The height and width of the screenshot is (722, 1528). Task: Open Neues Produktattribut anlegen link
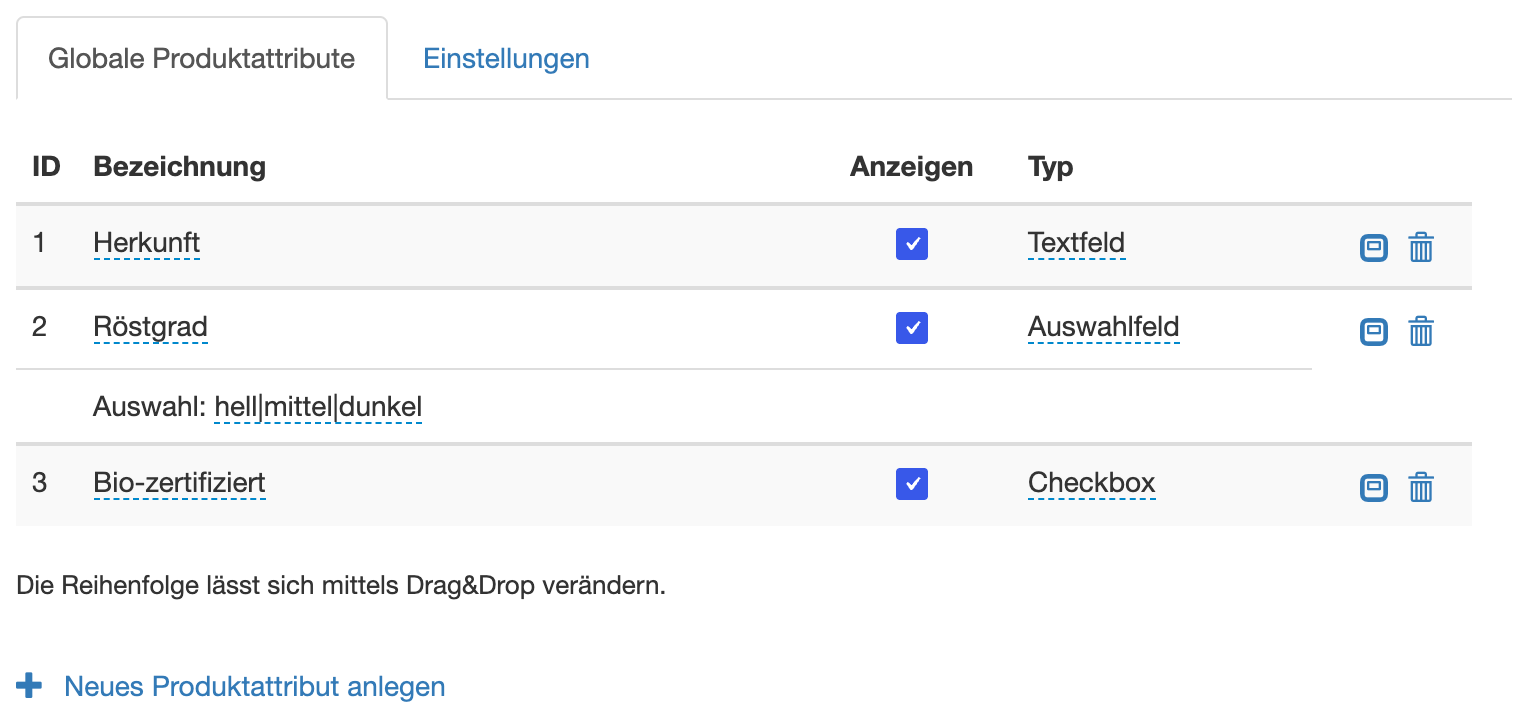pyautogui.click(x=255, y=687)
